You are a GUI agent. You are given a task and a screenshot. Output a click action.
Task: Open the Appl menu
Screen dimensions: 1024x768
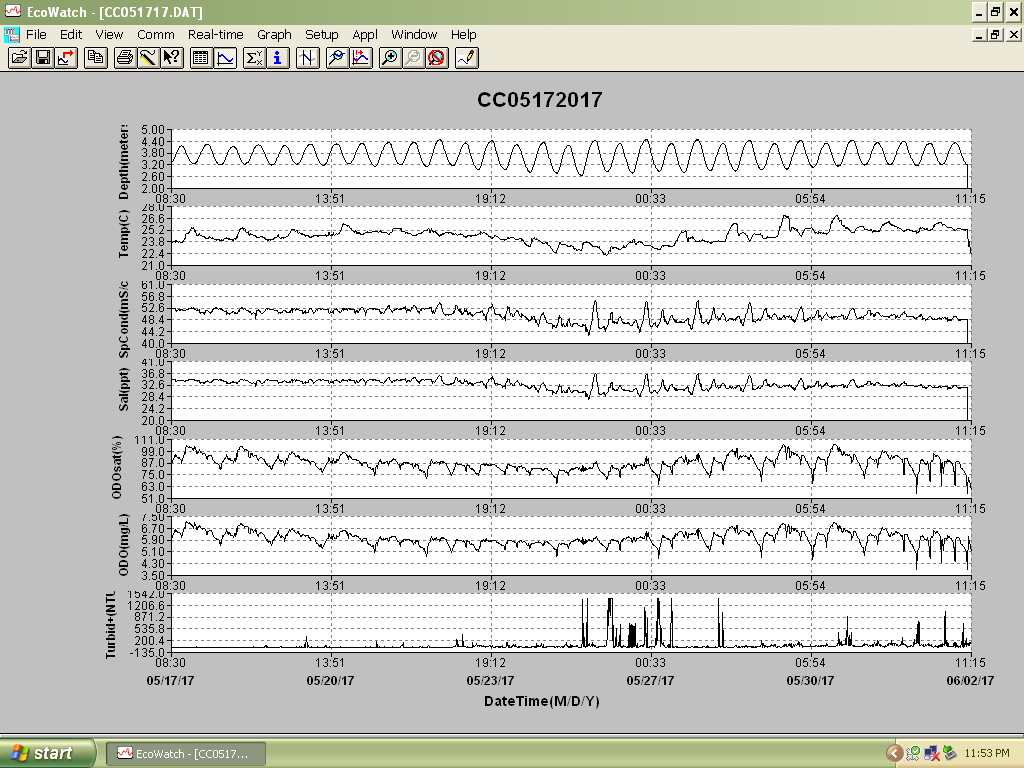click(x=364, y=35)
